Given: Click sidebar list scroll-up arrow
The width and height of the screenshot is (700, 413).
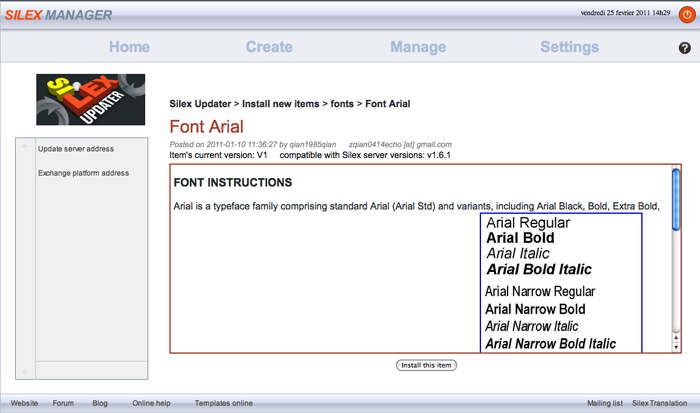Looking at the screenshot, I should pos(25,146).
